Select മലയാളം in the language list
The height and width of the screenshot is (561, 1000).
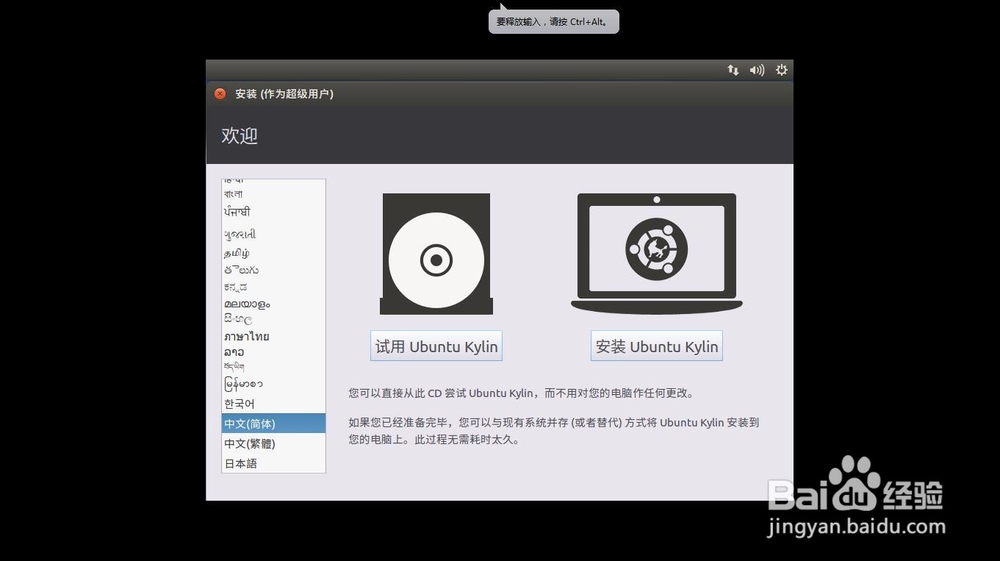(x=274, y=304)
